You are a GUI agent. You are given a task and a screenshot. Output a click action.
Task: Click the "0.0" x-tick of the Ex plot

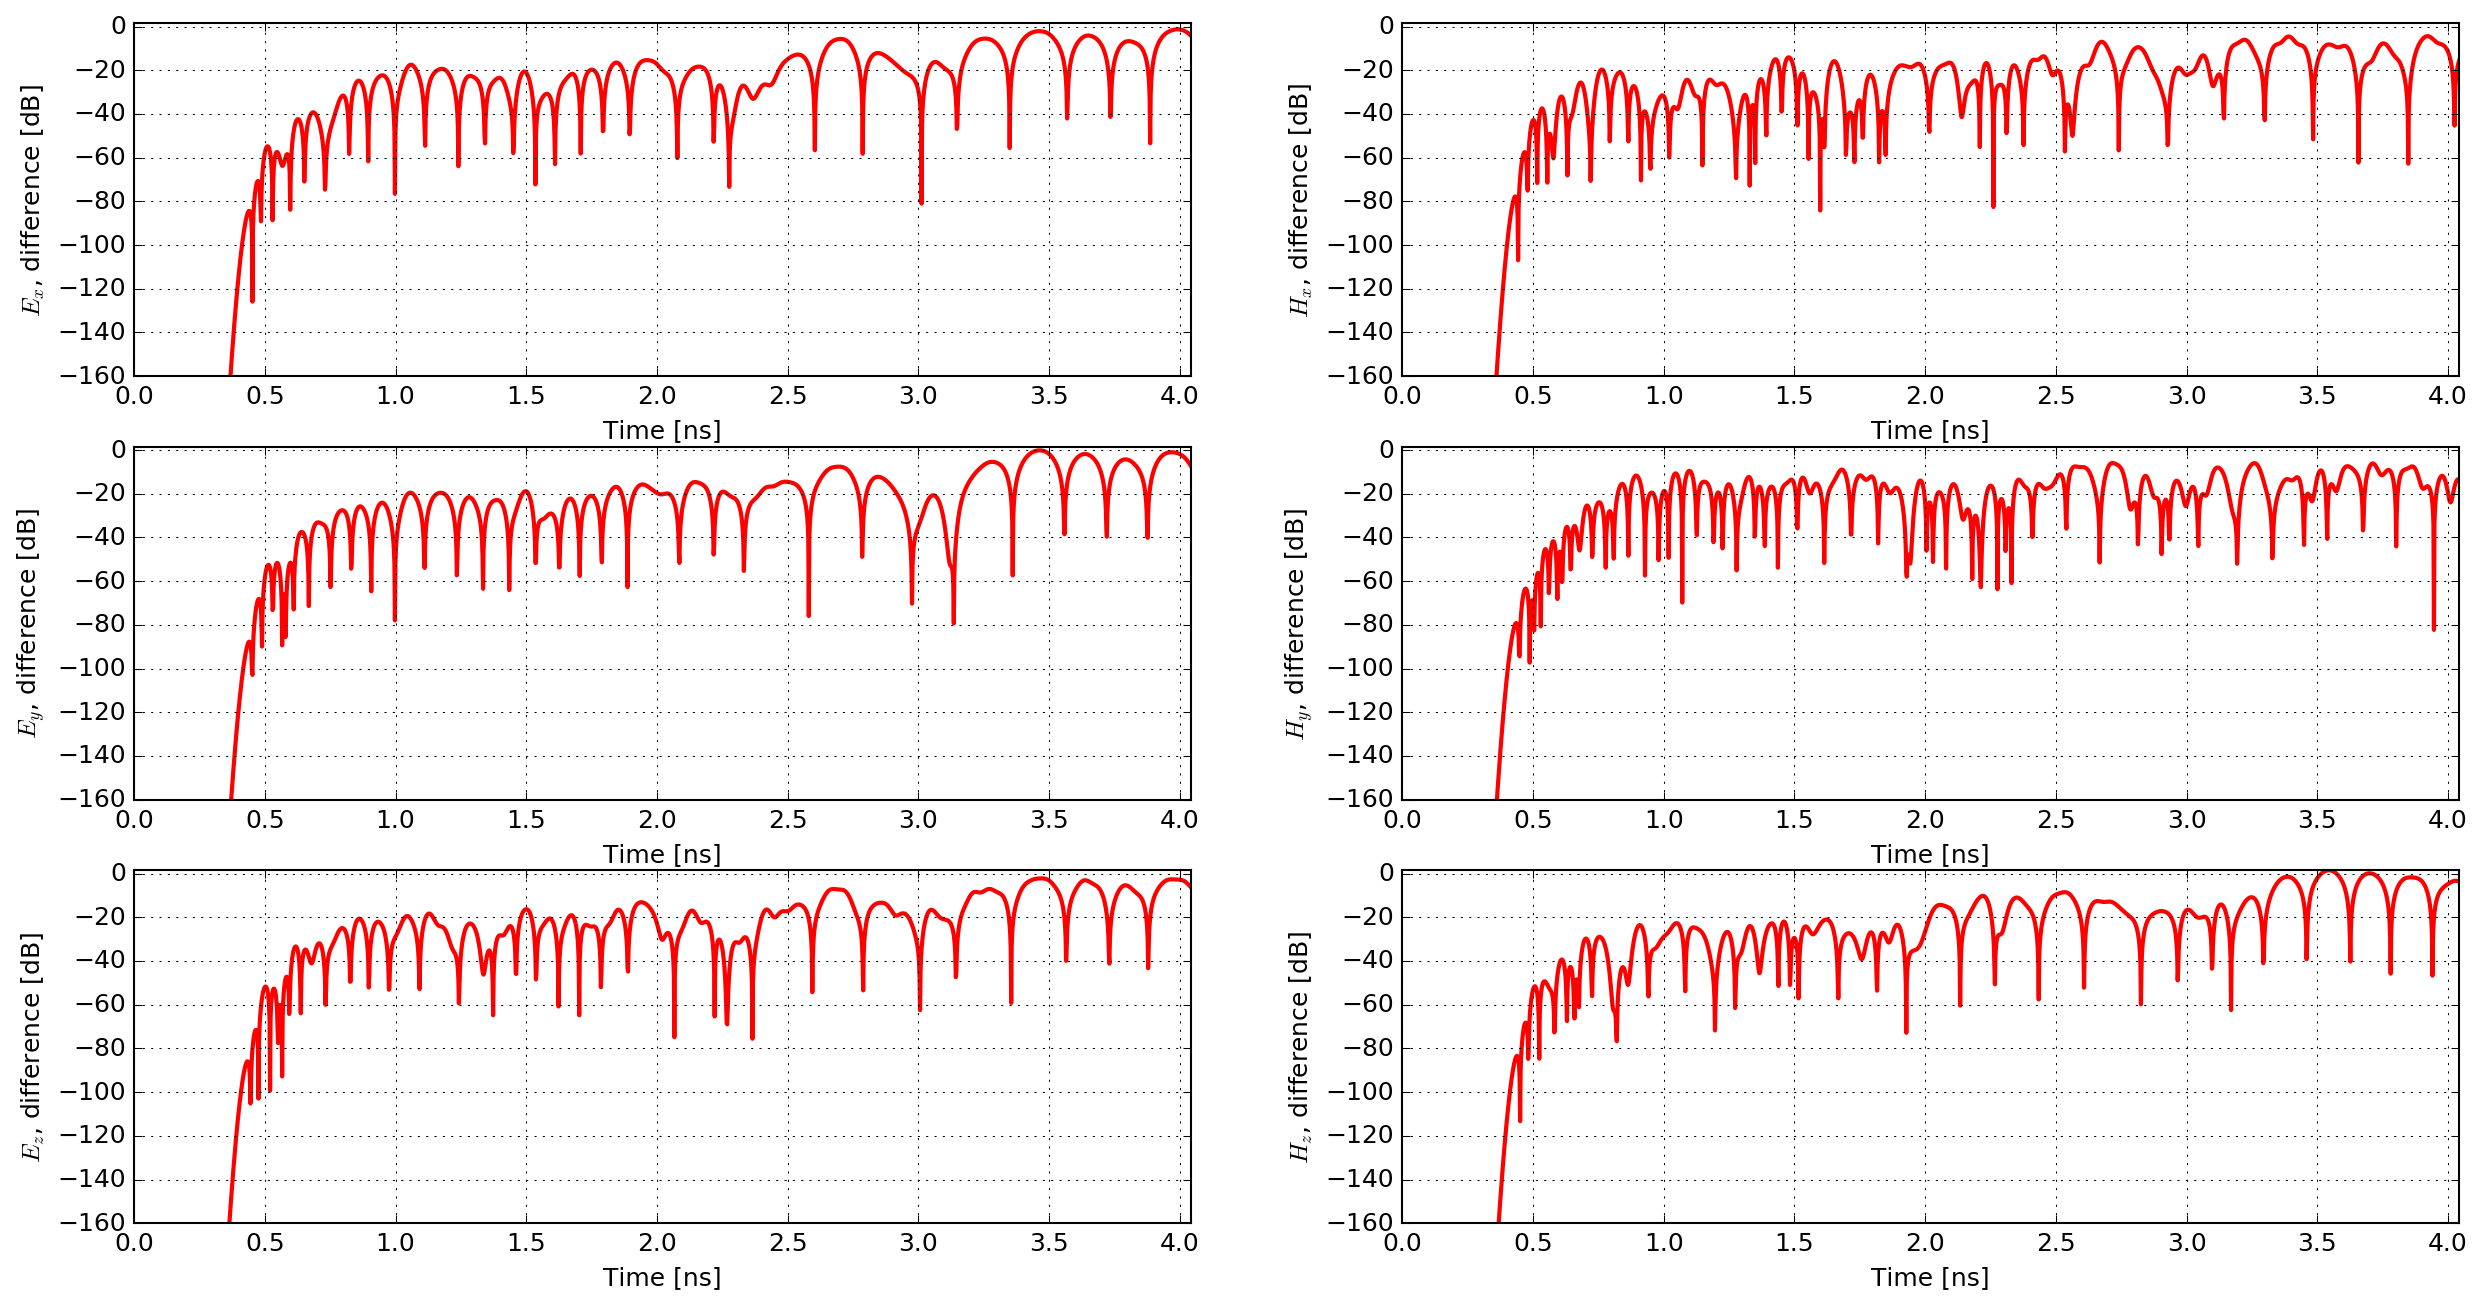coord(134,396)
